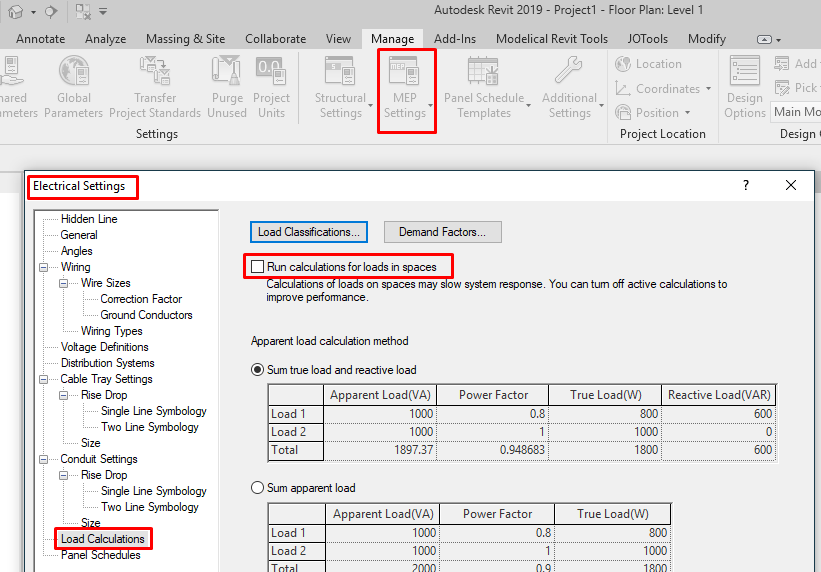
Task: Select Distribution Systems tree item
Action: pyautogui.click(x=107, y=363)
